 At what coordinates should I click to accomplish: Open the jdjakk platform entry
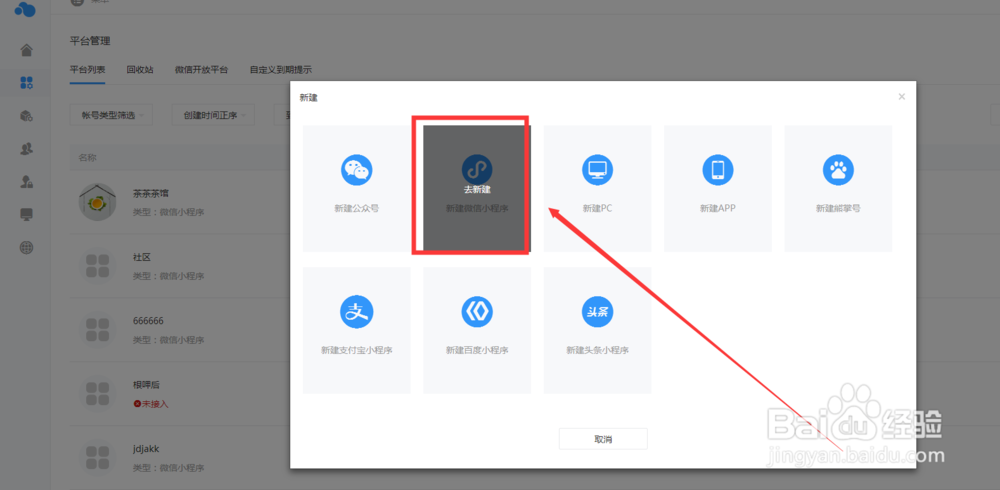click(x=145, y=449)
